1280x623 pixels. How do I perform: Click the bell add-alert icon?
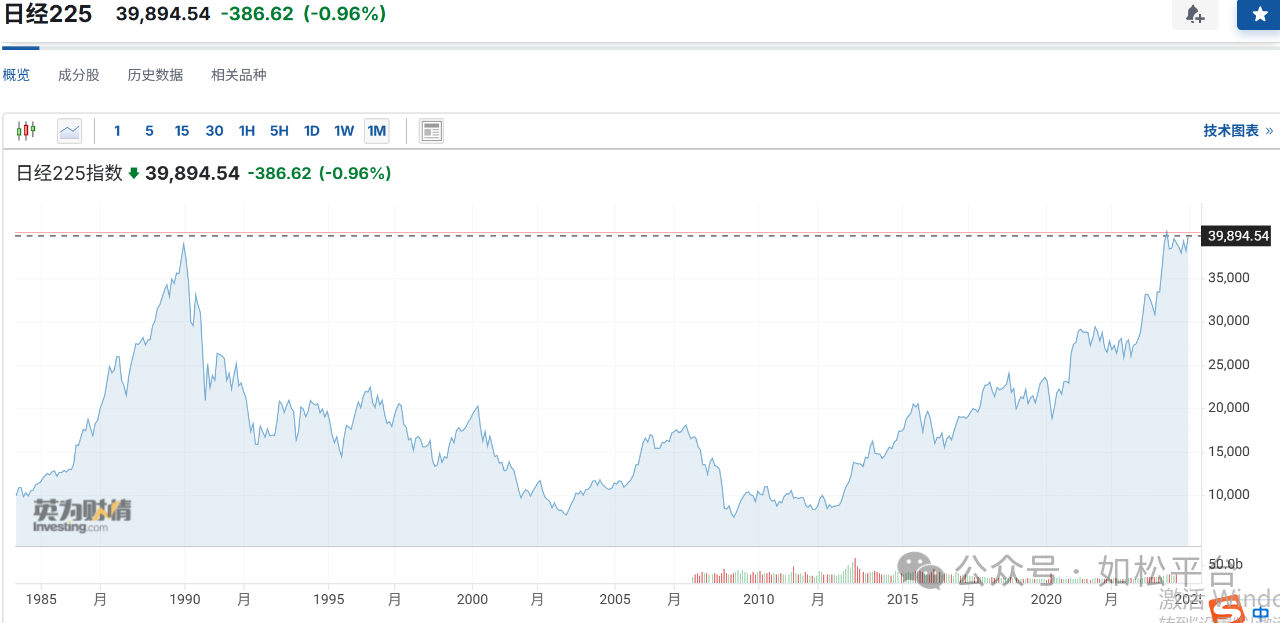coord(1195,14)
